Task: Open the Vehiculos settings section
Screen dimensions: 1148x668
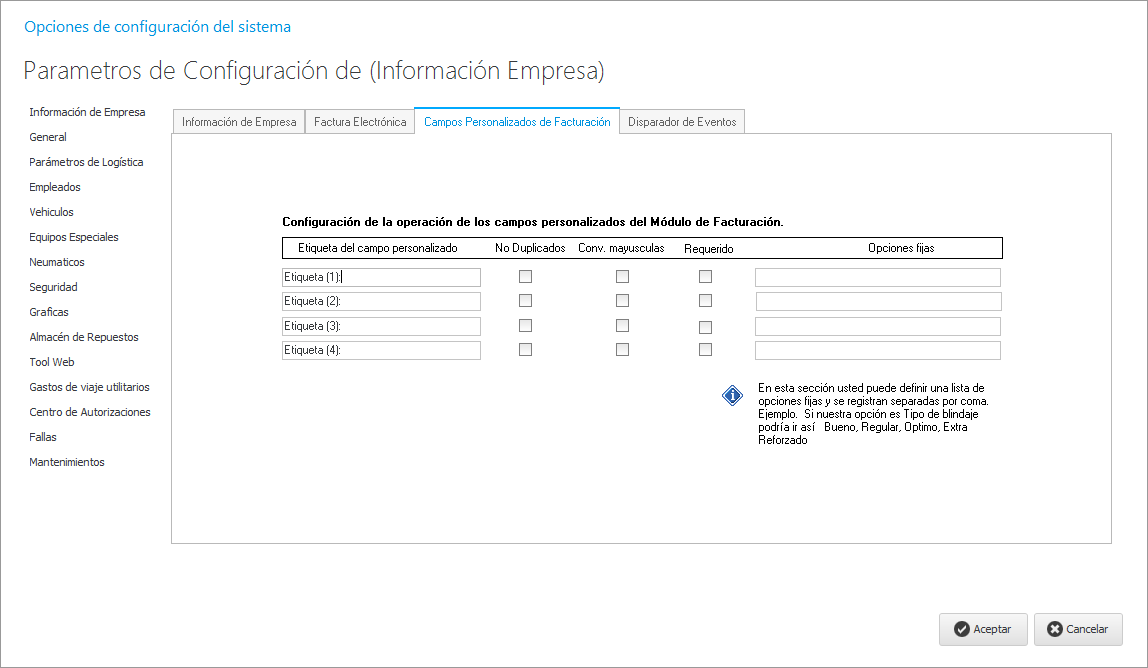Action: [x=51, y=212]
